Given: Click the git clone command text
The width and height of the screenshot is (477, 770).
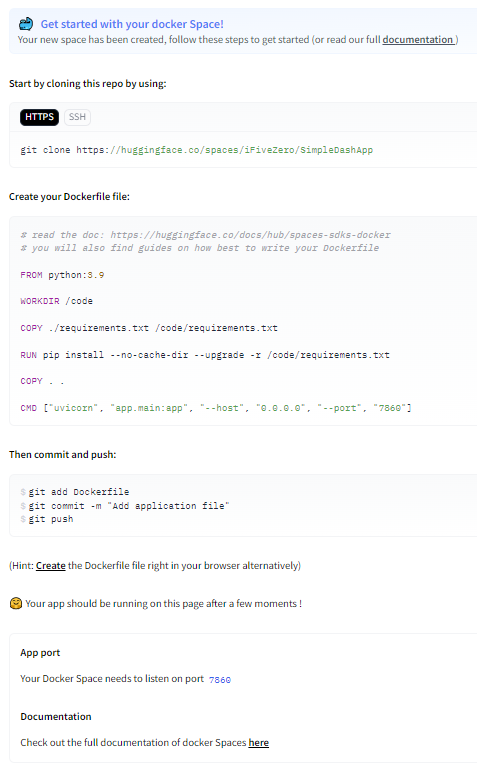Looking at the screenshot, I should point(196,150).
